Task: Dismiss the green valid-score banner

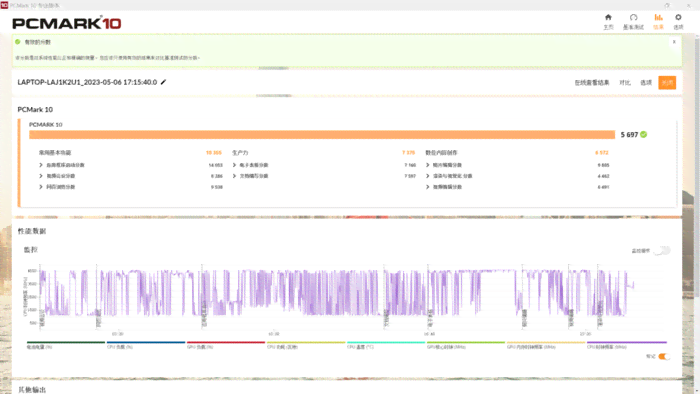Action: 674,42
